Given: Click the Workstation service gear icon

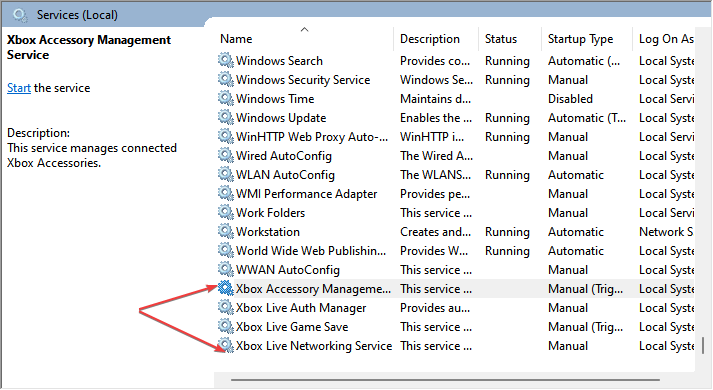Looking at the screenshot, I should (226, 231).
